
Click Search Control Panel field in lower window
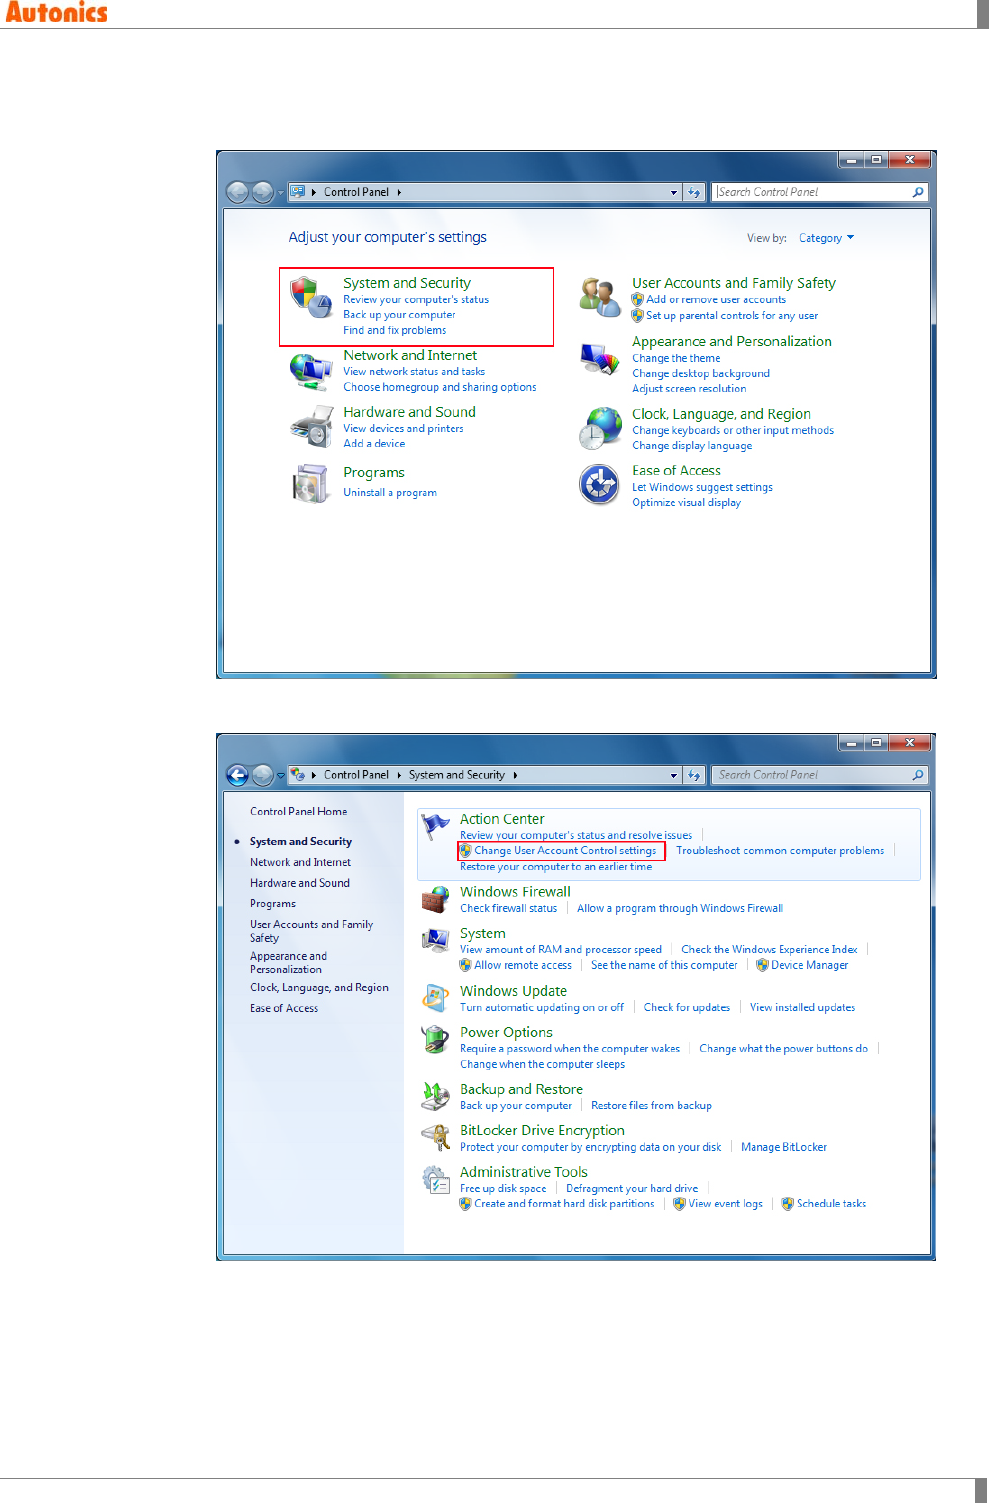tap(812, 775)
